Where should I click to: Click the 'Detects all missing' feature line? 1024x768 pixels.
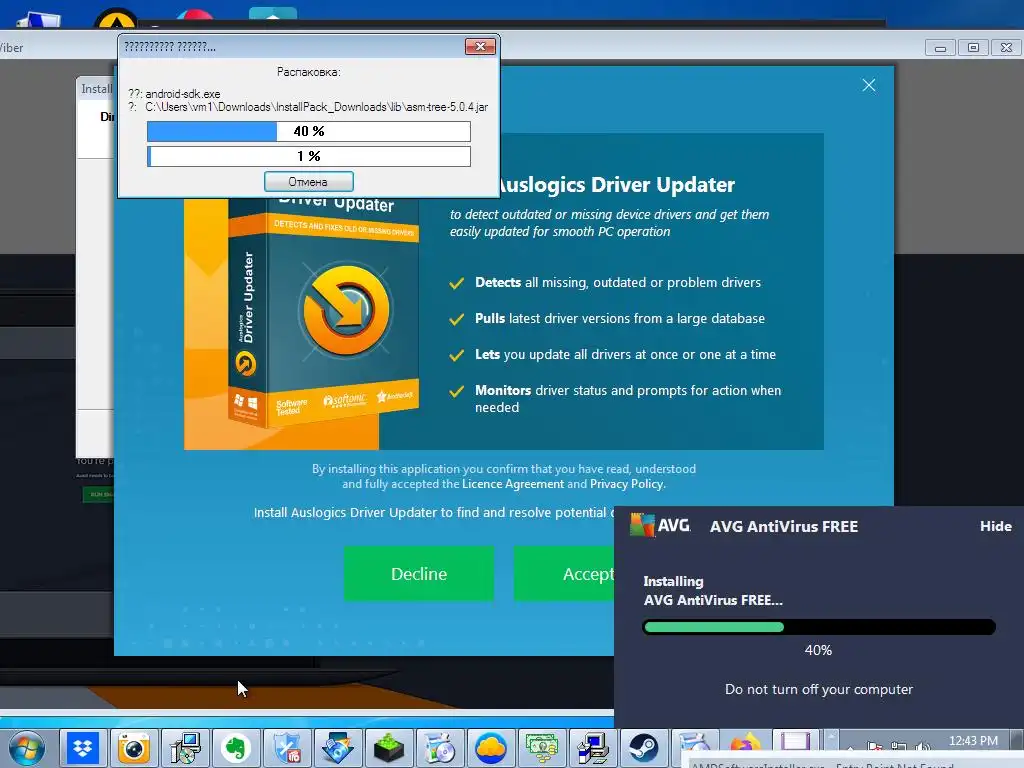click(x=618, y=282)
